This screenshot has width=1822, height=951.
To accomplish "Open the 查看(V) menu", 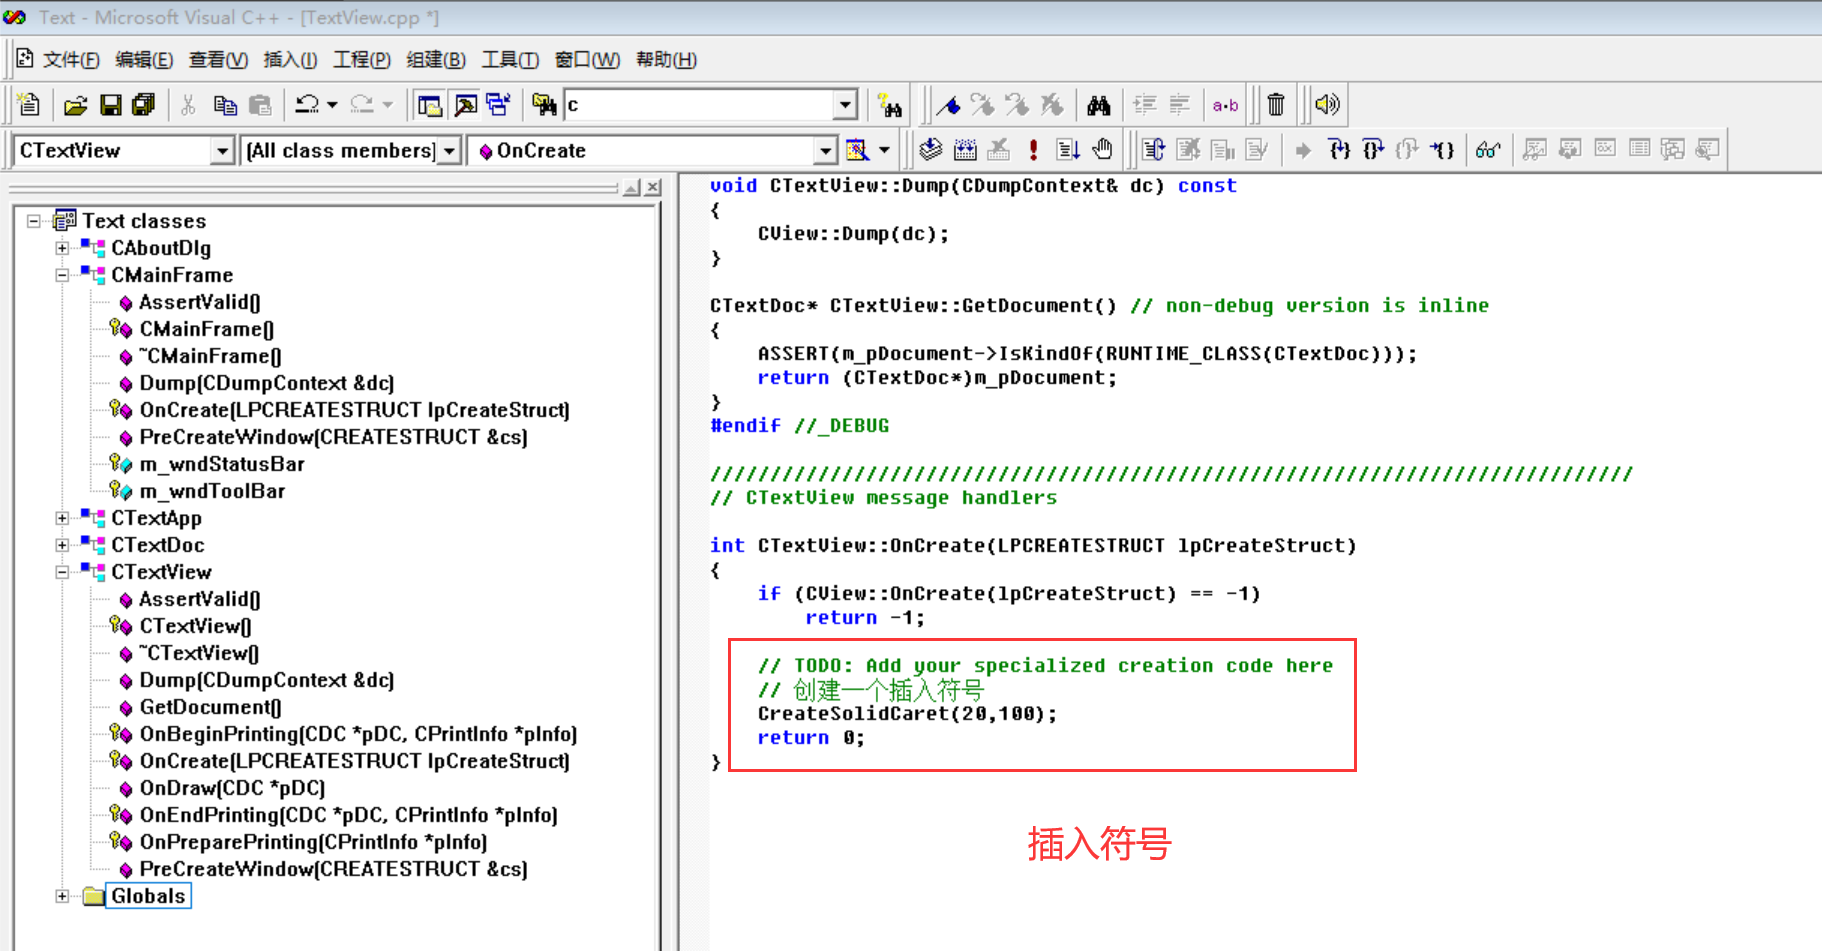I will coord(218,60).
